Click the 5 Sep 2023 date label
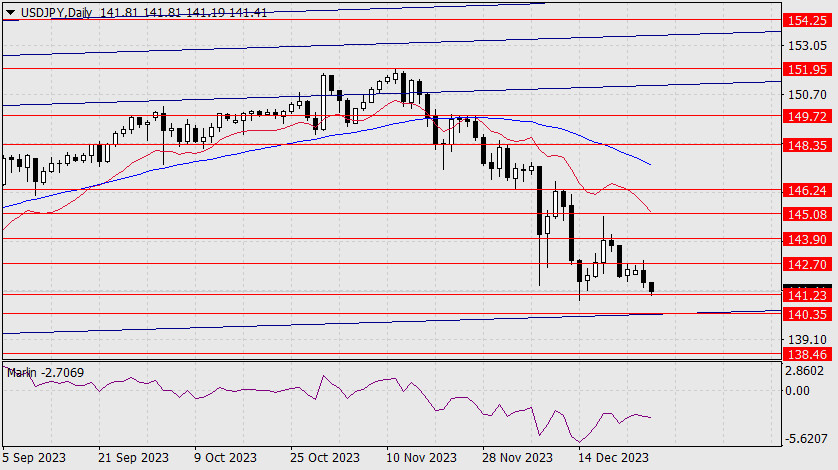 pos(34,458)
